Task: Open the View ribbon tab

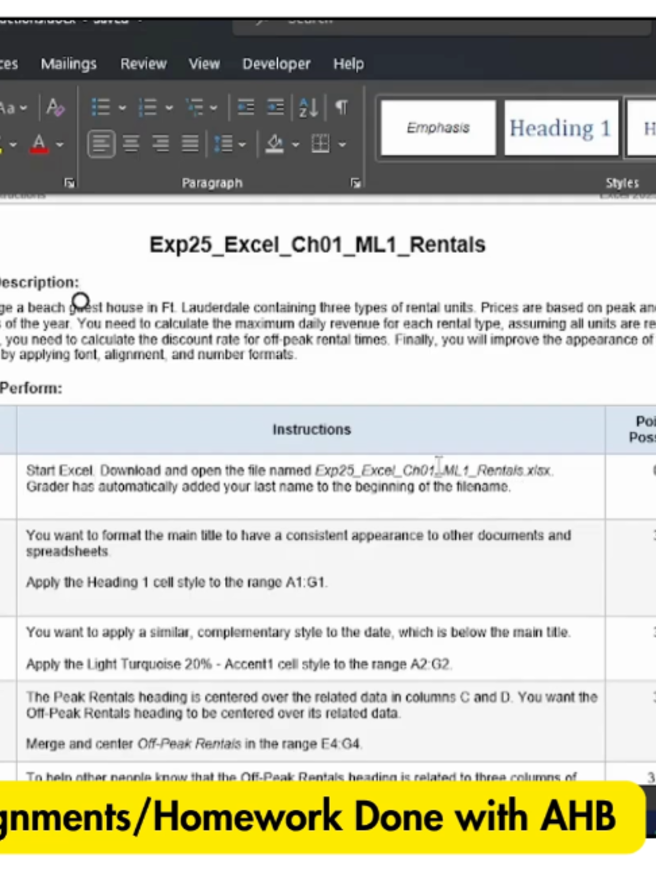Action: tap(204, 64)
